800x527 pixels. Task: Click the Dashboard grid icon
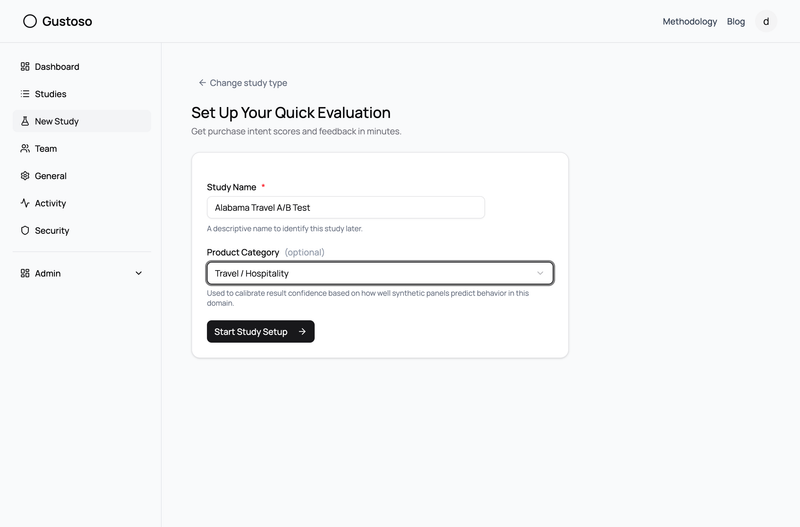coord(25,67)
